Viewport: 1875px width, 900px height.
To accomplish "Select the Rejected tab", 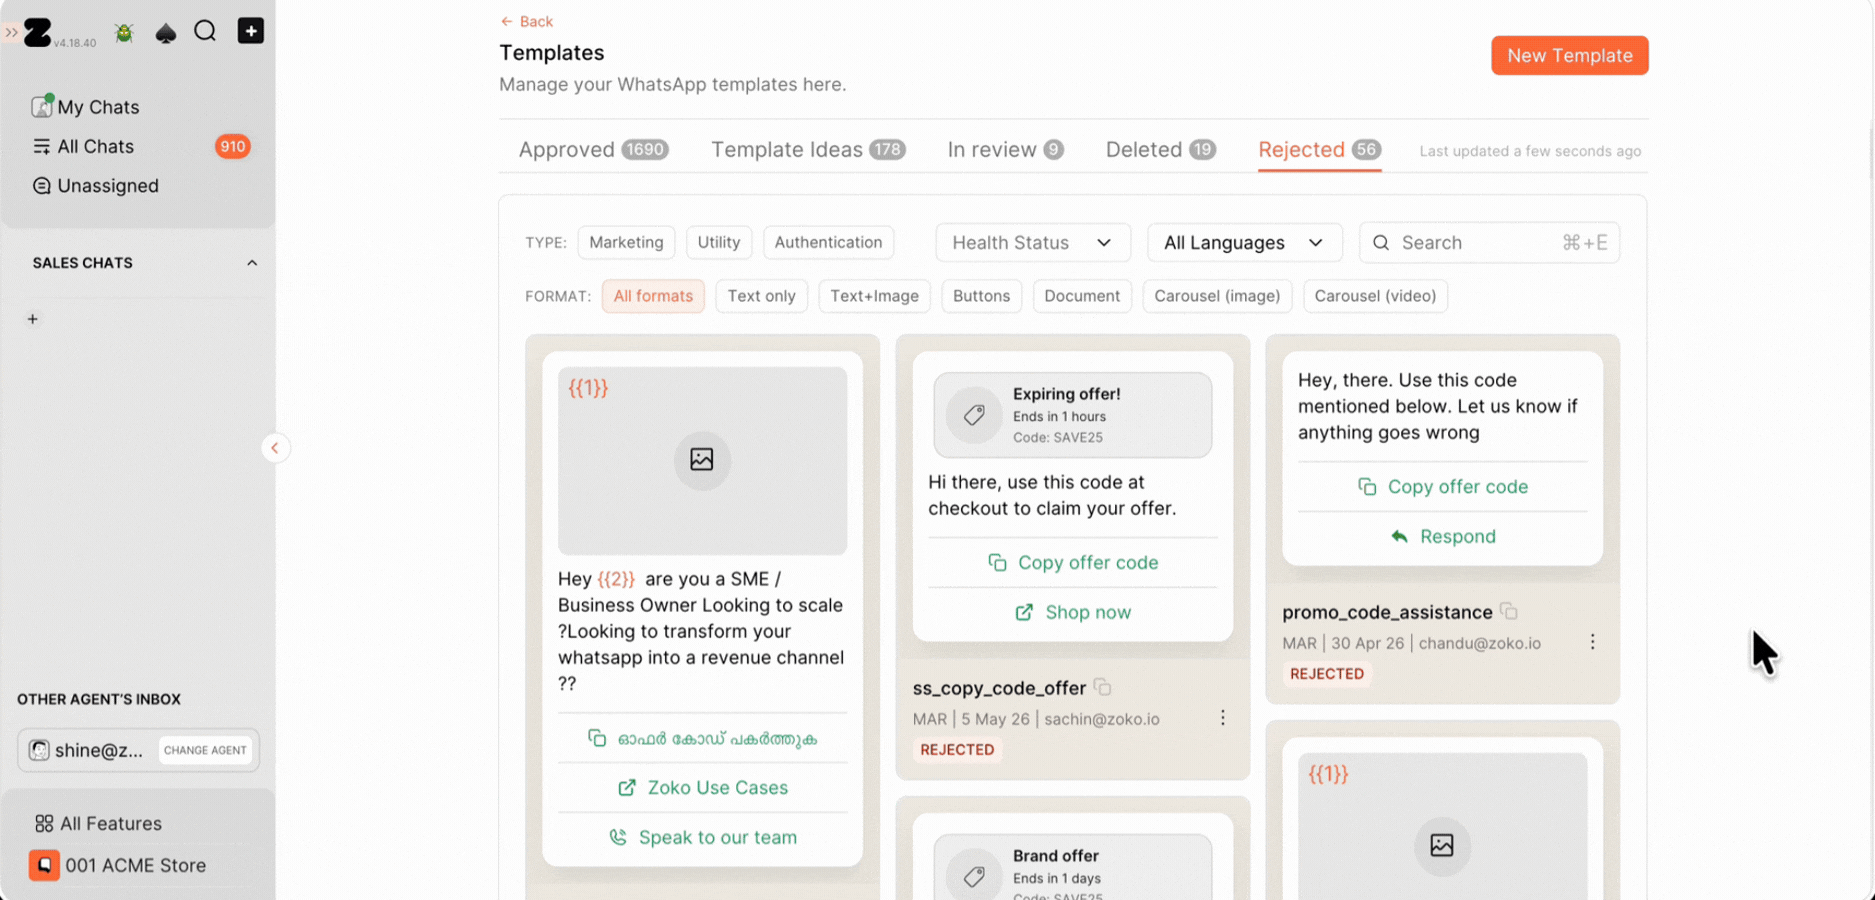I will pyautogui.click(x=1319, y=150).
